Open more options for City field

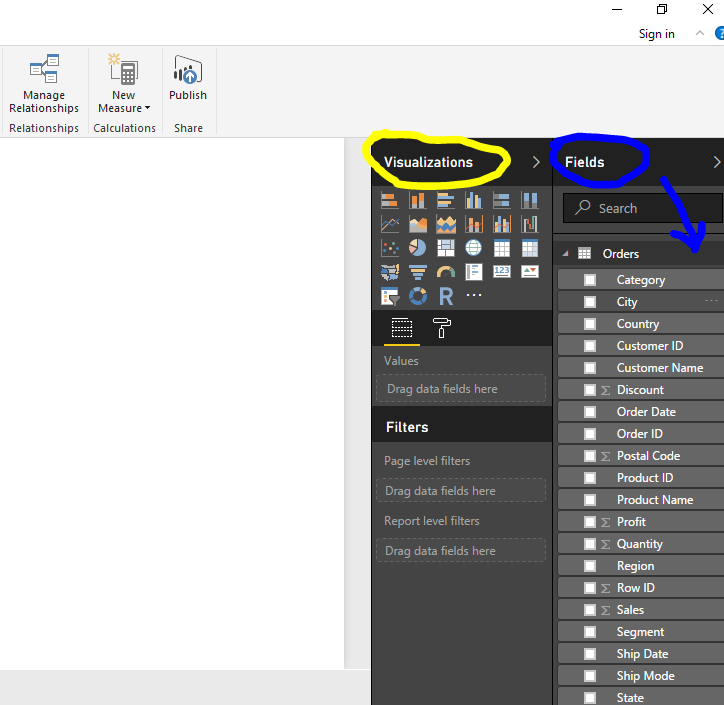(712, 301)
